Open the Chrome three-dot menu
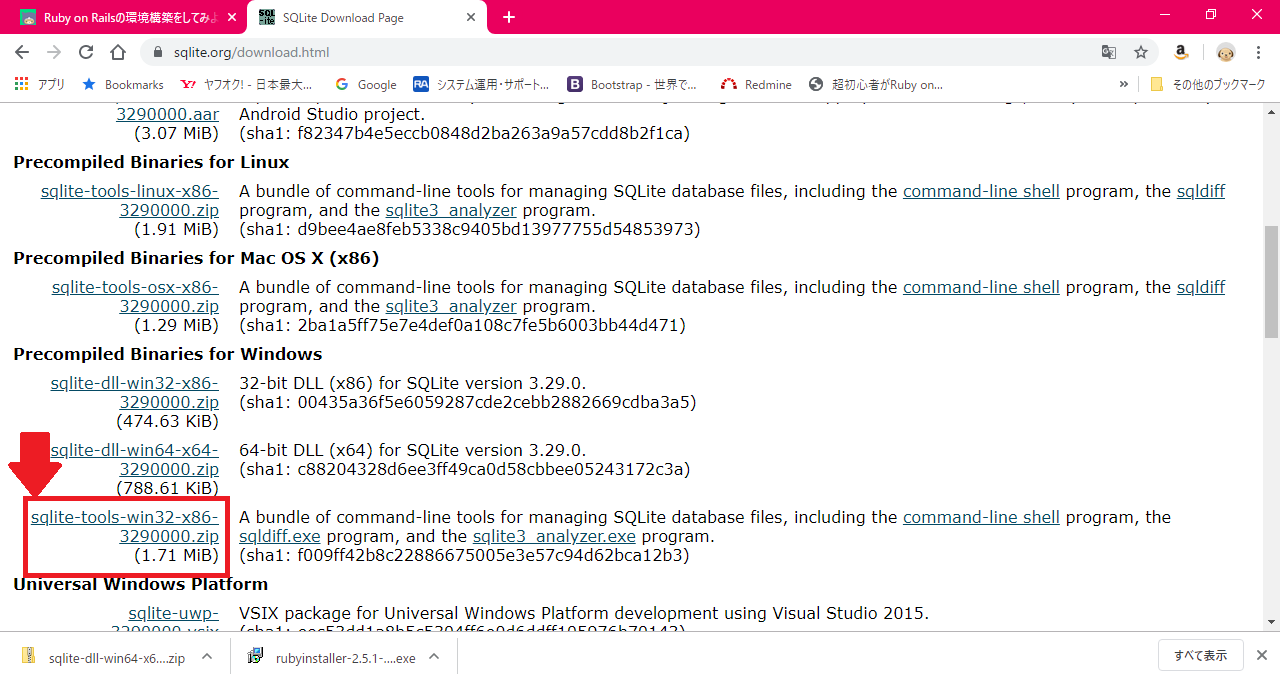The width and height of the screenshot is (1280, 680). (x=1258, y=51)
